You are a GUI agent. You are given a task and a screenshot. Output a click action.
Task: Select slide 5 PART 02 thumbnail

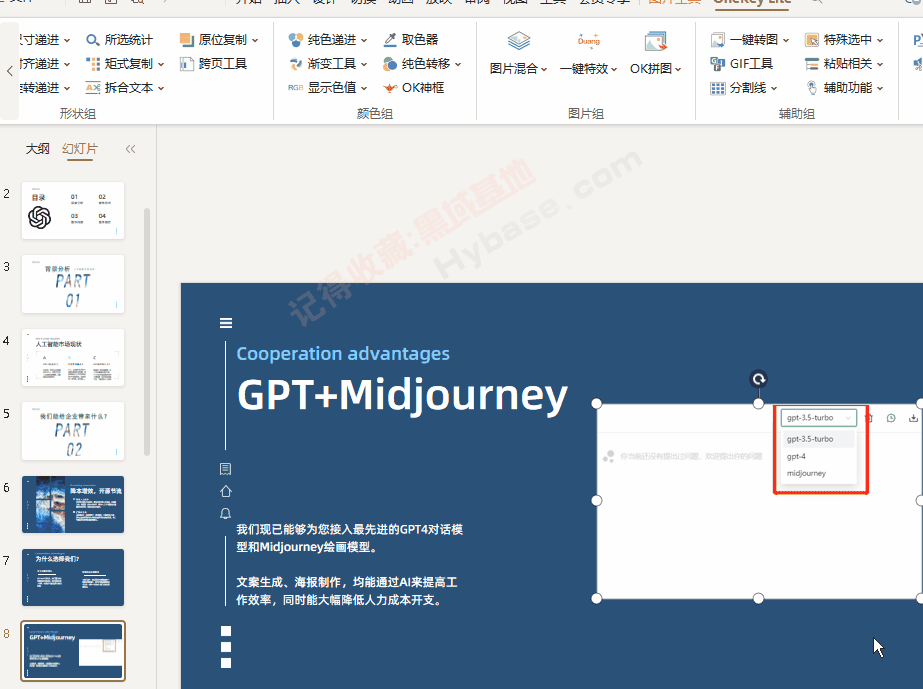coord(73,431)
